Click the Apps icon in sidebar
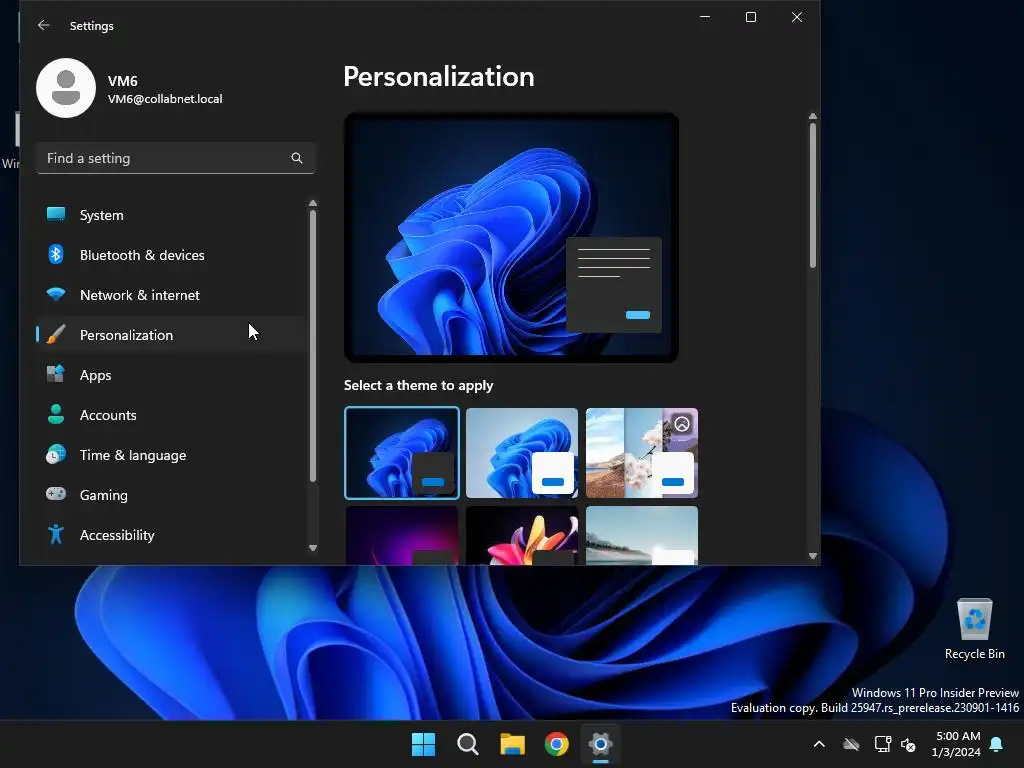 point(56,374)
